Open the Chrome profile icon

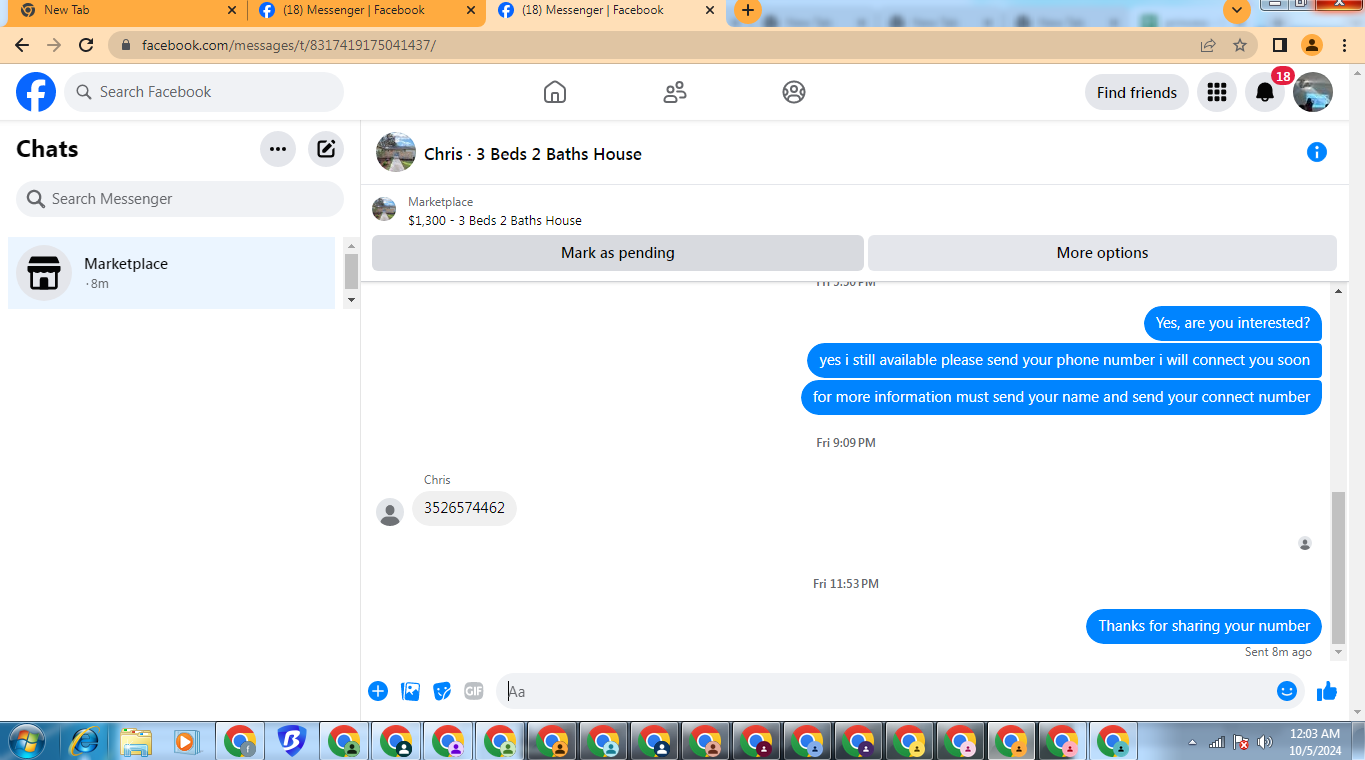click(1312, 45)
